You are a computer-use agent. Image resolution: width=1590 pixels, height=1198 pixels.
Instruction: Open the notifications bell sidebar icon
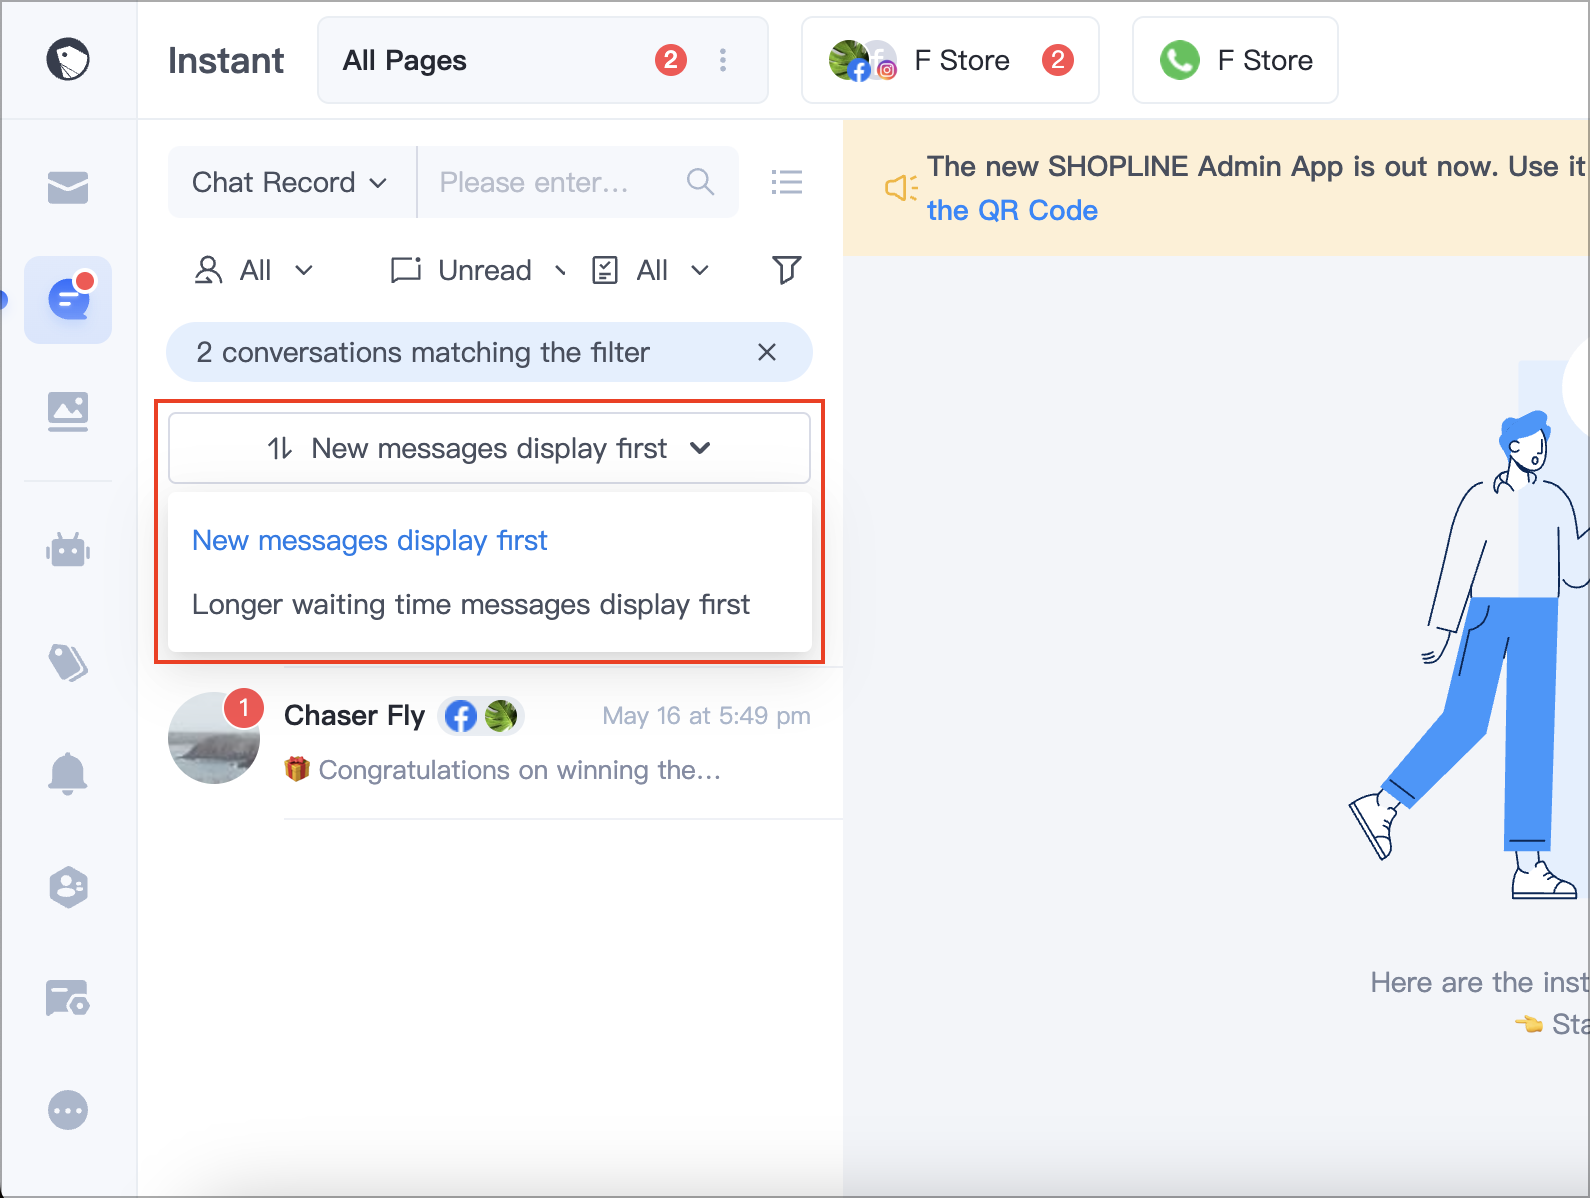click(68, 773)
